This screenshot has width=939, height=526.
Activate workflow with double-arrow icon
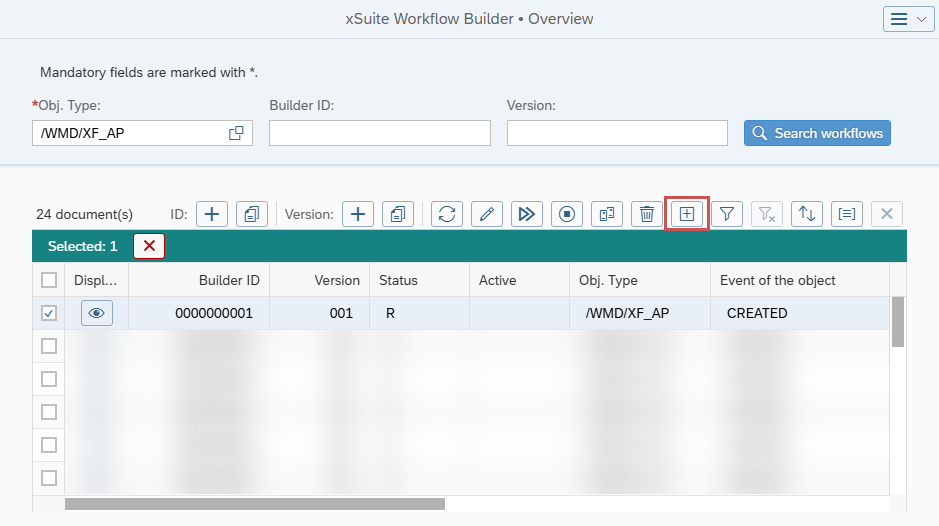coord(527,214)
